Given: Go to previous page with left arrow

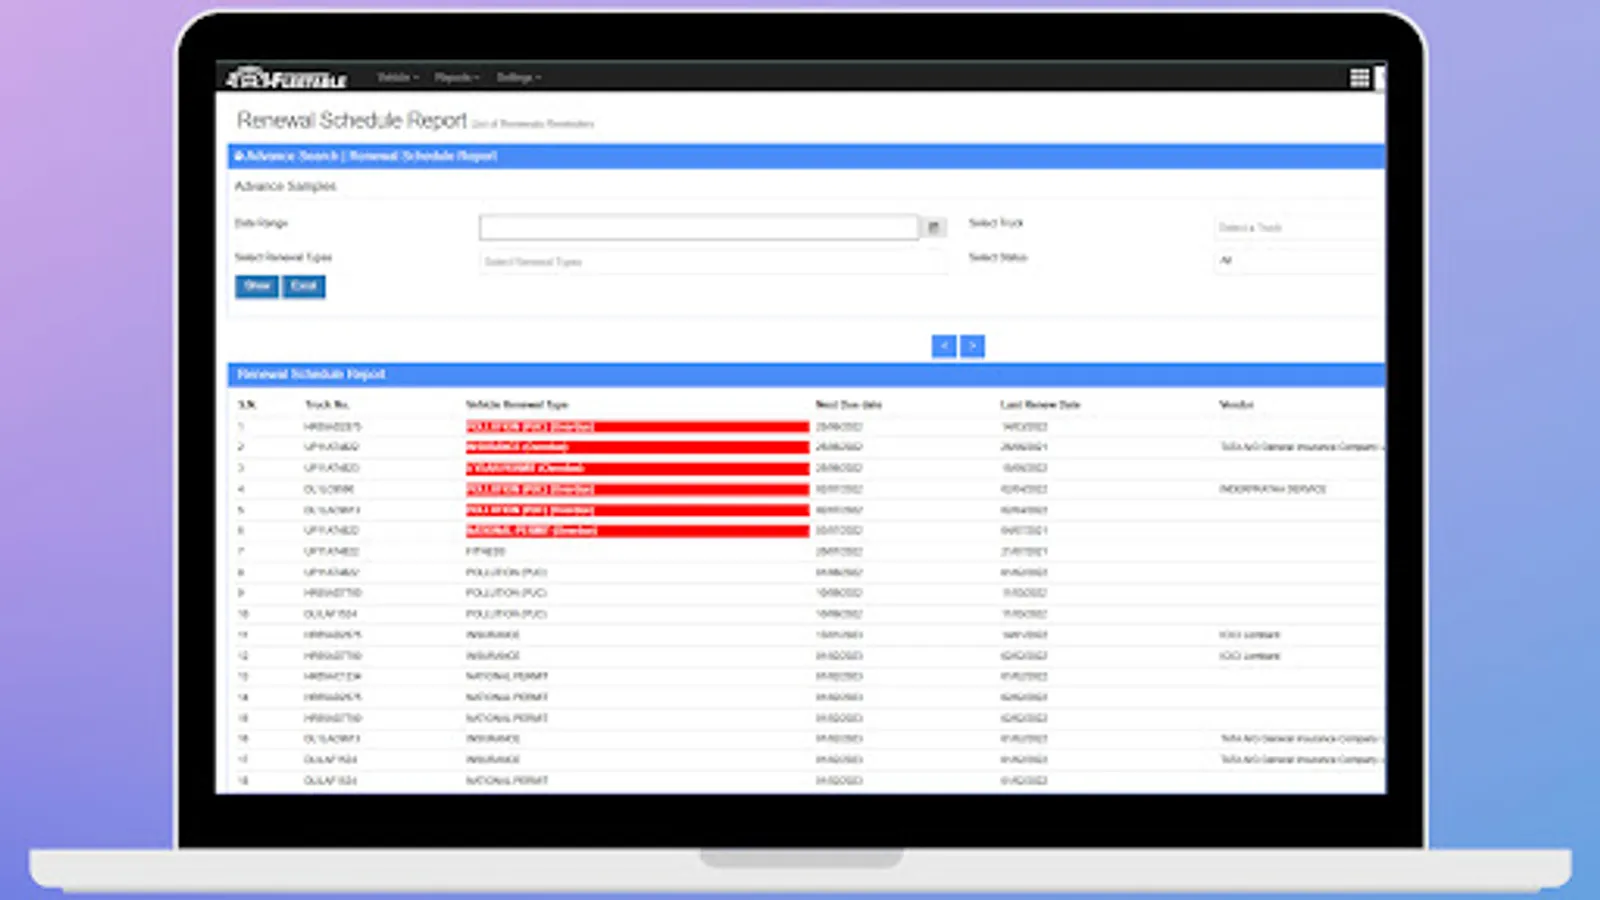Looking at the screenshot, I should 944,346.
